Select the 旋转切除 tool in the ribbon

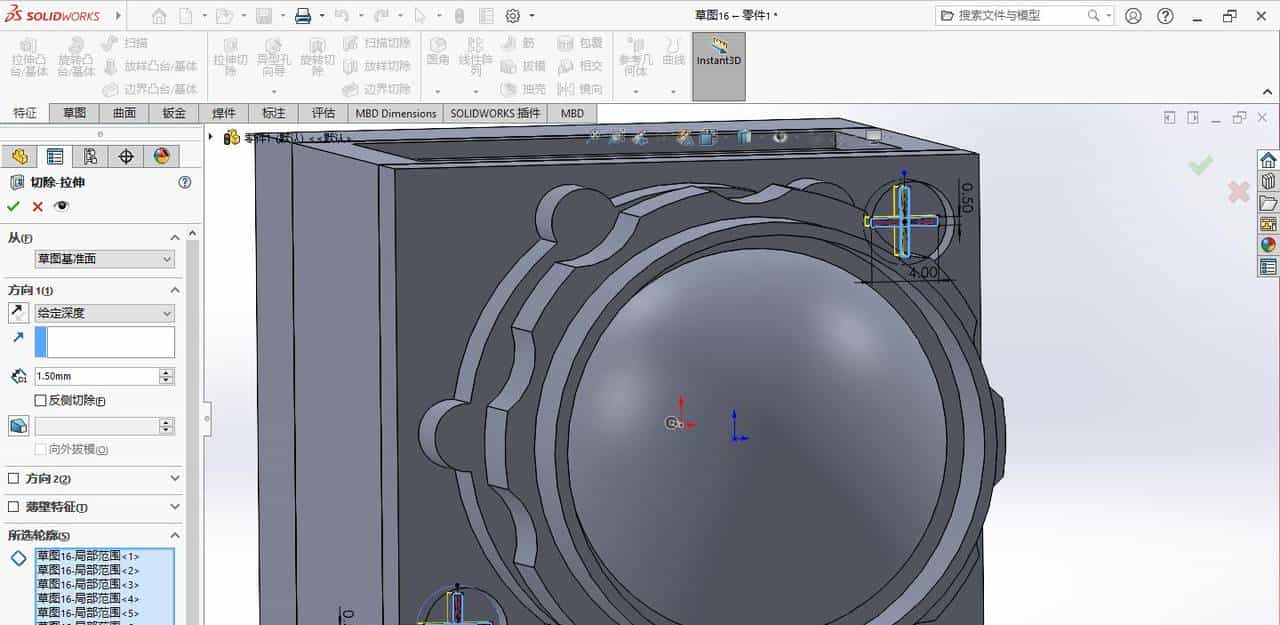[318, 55]
